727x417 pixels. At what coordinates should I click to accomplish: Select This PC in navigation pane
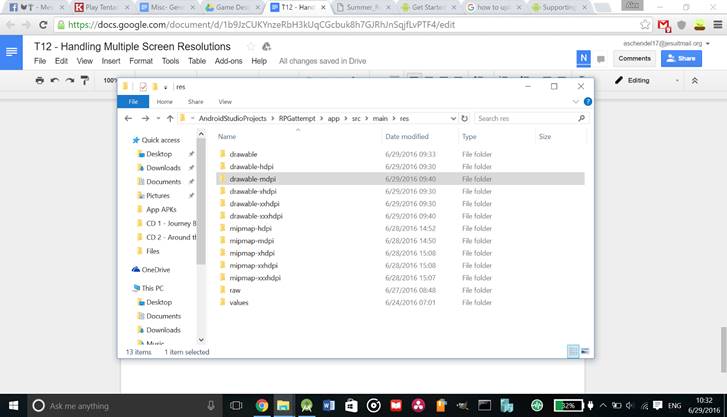148,288
